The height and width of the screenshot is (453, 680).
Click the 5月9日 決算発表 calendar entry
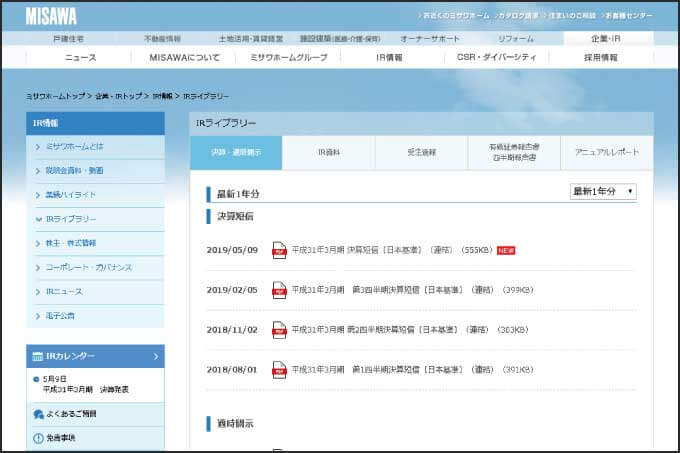(85, 385)
